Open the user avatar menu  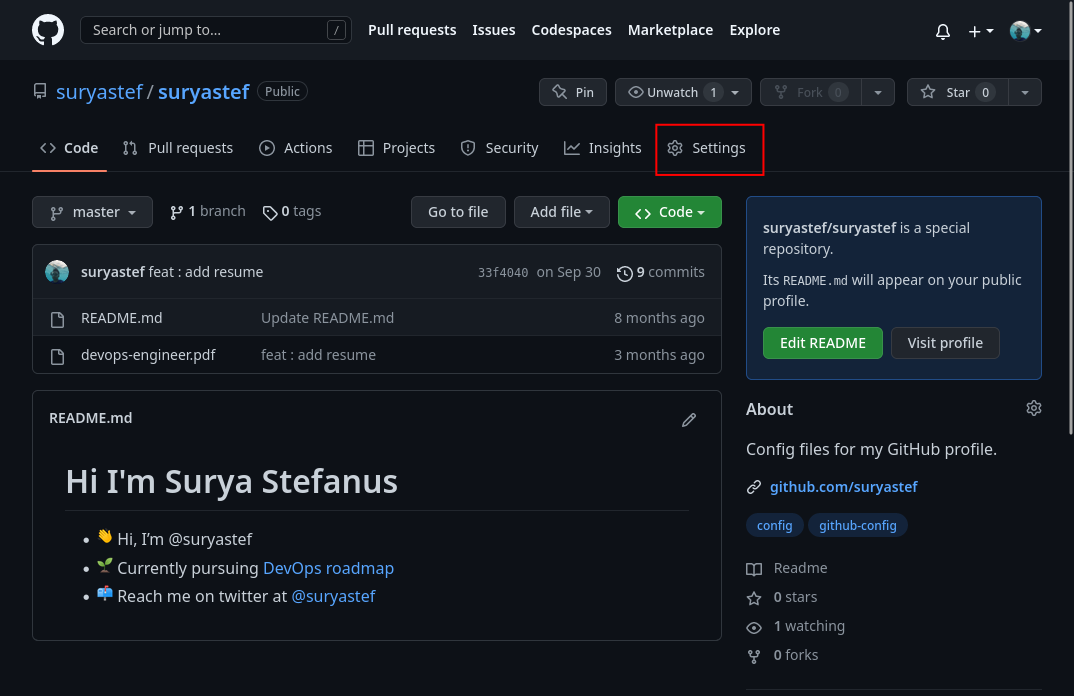[x=1025, y=31]
